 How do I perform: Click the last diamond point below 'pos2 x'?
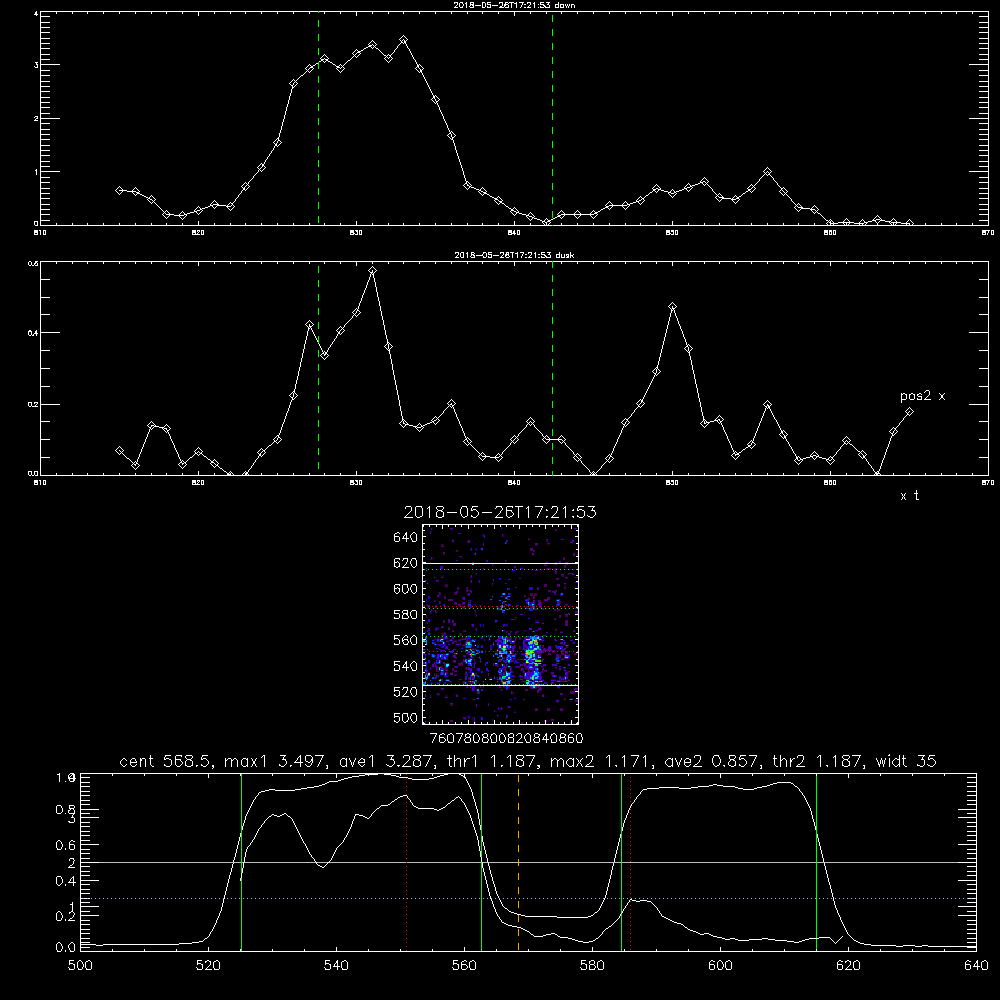click(909, 412)
